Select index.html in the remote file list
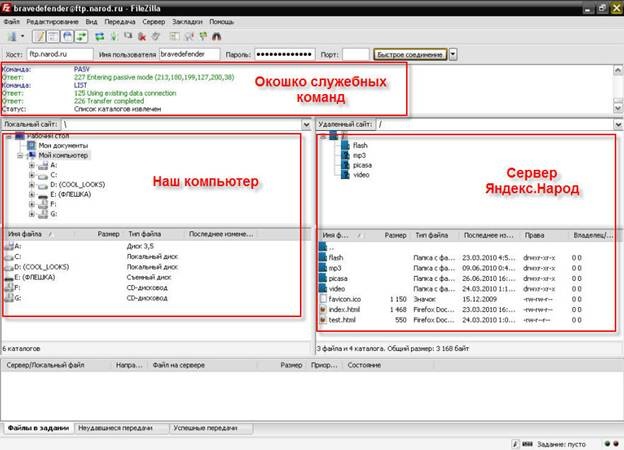Image resolution: width=624 pixels, height=450 pixels. 344,310
